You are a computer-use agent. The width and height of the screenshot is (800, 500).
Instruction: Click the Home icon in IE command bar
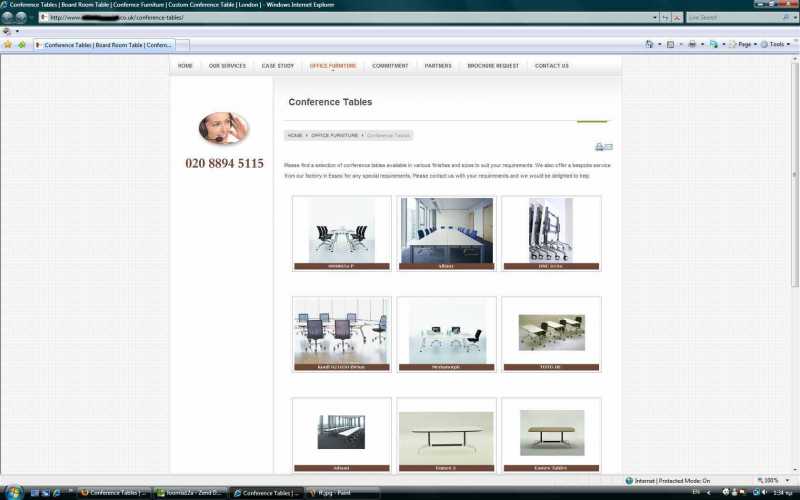pyautogui.click(x=649, y=44)
